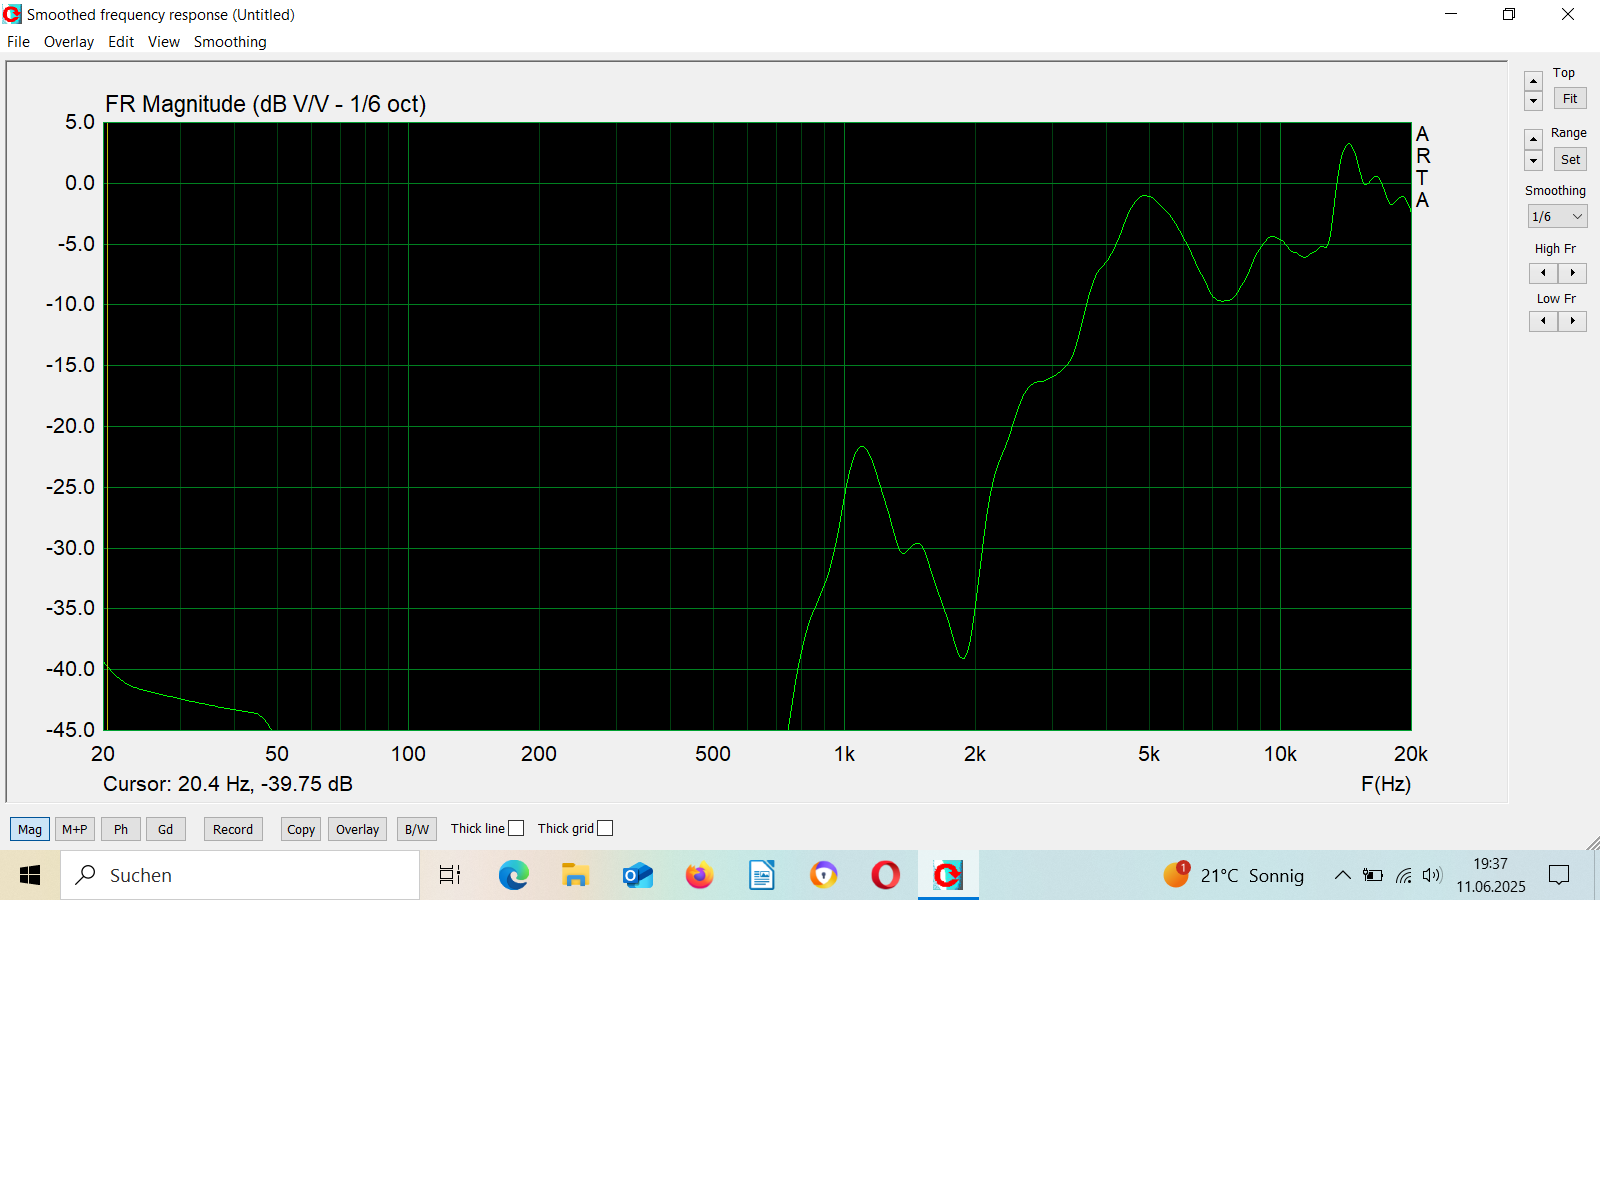
Task: Launch Microsoft Edge from the taskbar
Action: pos(514,875)
